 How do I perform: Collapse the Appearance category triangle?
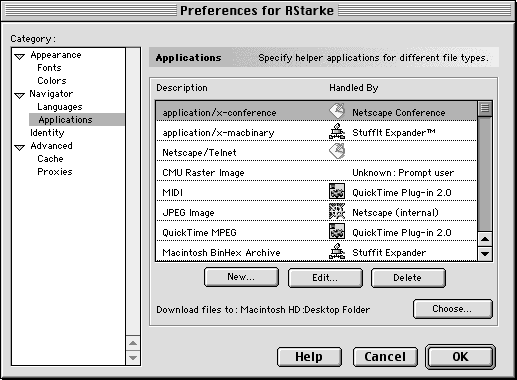pos(20,56)
